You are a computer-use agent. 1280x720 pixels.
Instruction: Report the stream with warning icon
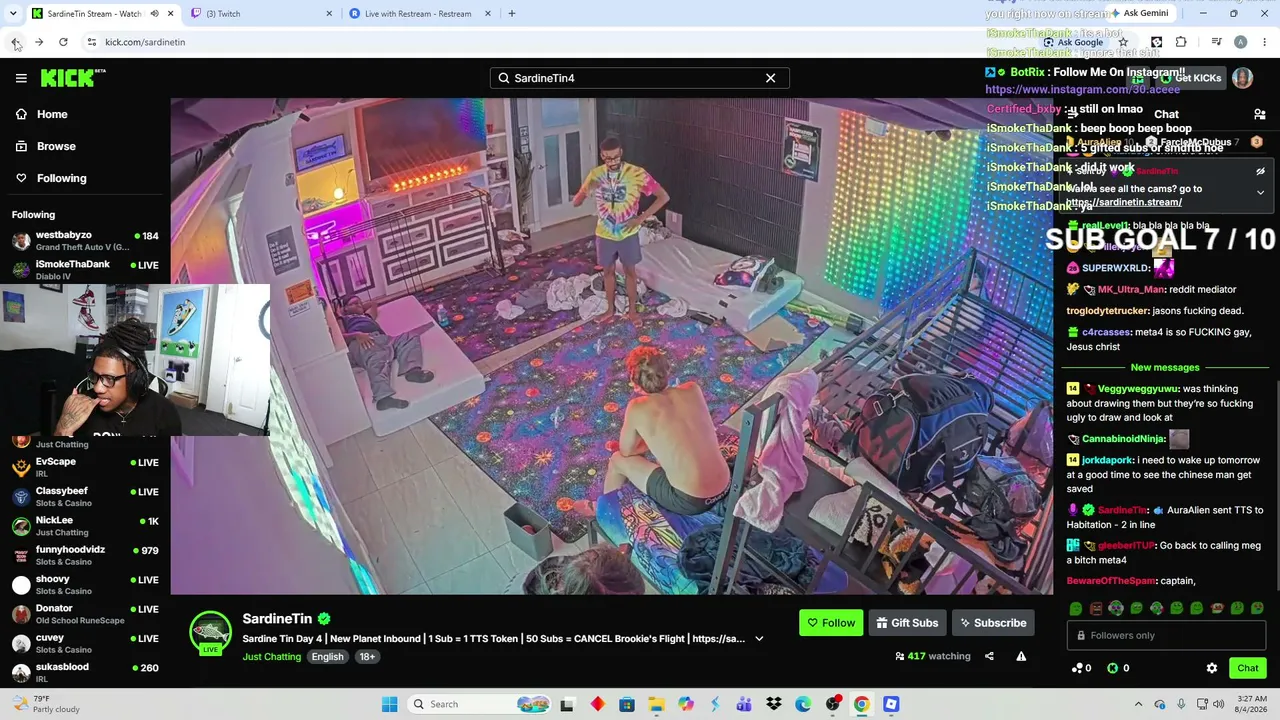(1021, 656)
